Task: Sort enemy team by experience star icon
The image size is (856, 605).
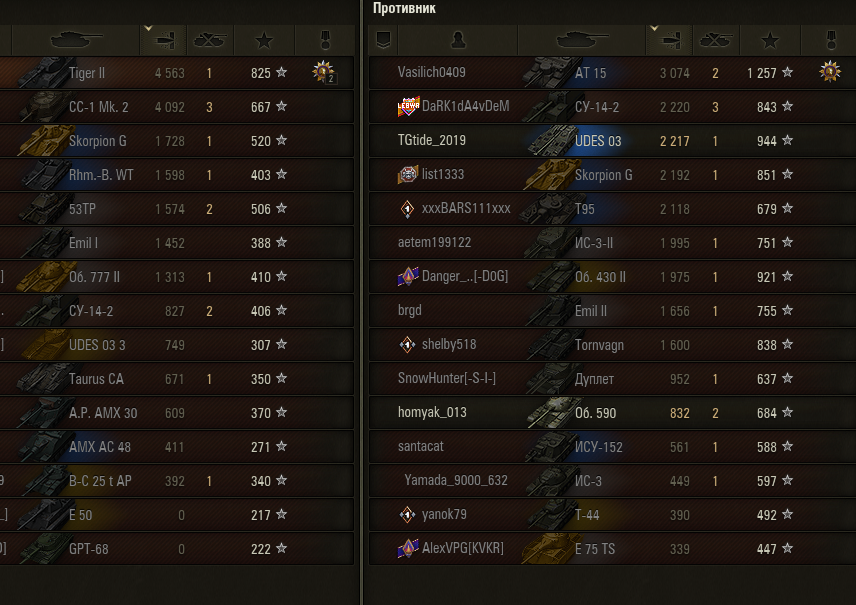Action: point(770,40)
